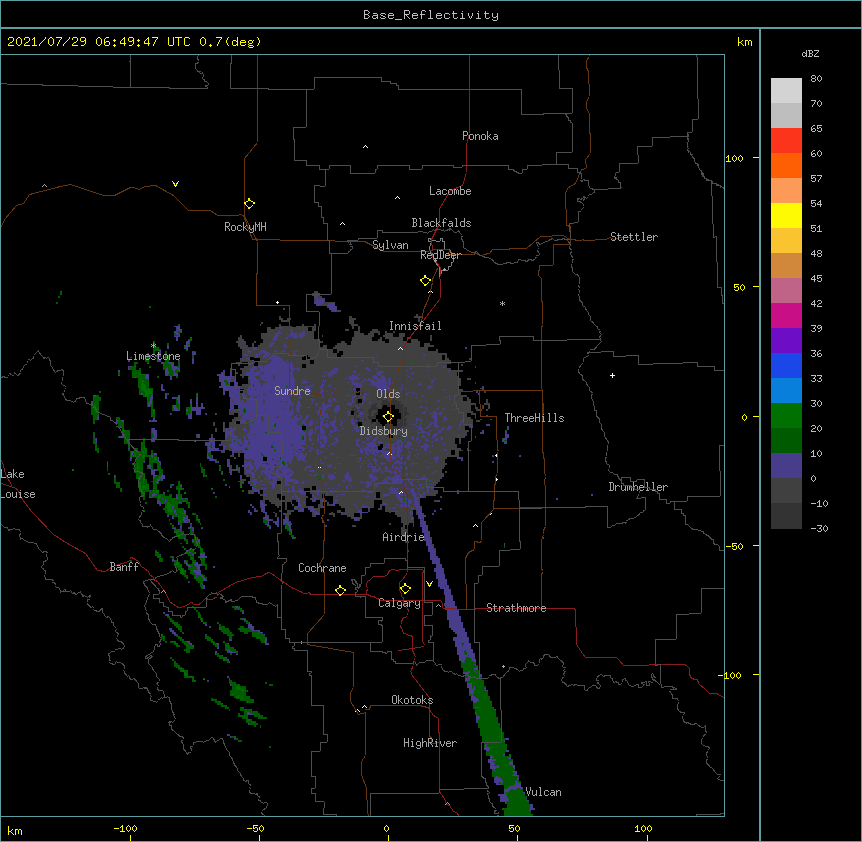Select the red 60-65 dBZ legend swatch
862x842 pixels.
coord(786,140)
